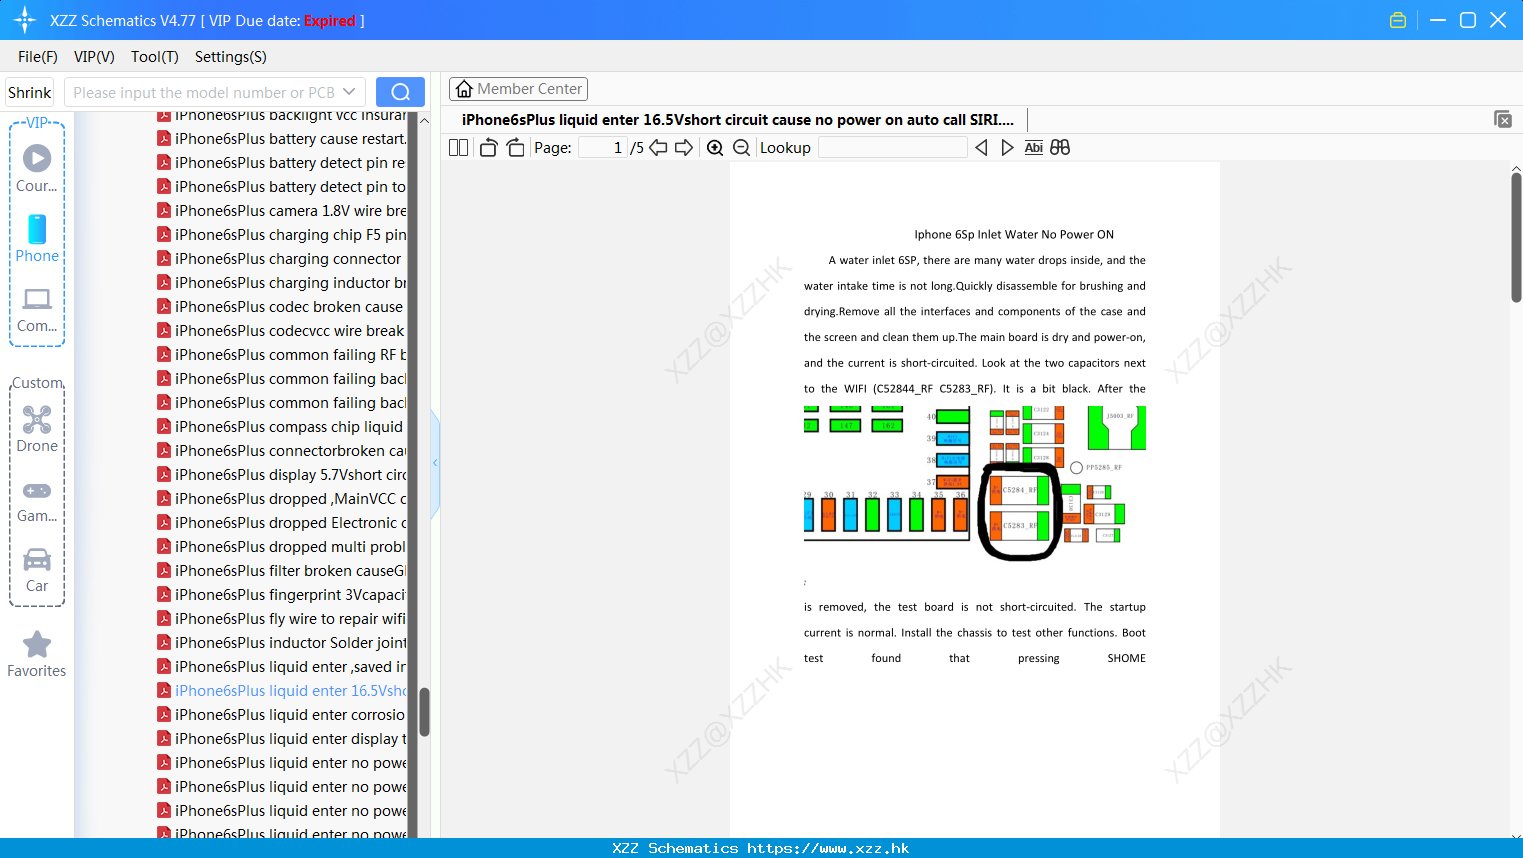Open the VIP gift icon in title bar
This screenshot has width=1523, height=858.
(1398, 20)
